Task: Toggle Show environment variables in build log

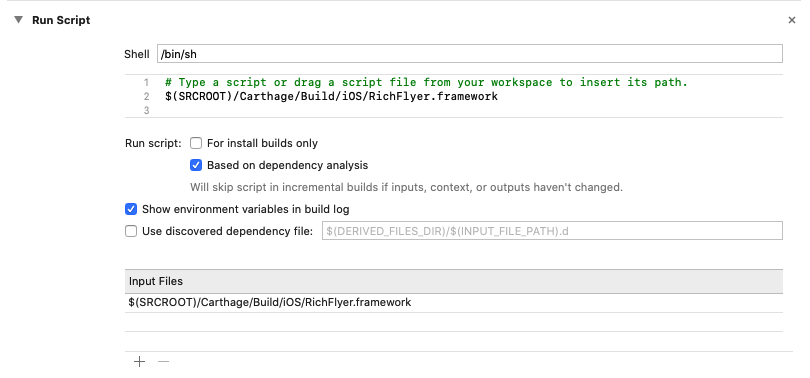Action: (131, 209)
